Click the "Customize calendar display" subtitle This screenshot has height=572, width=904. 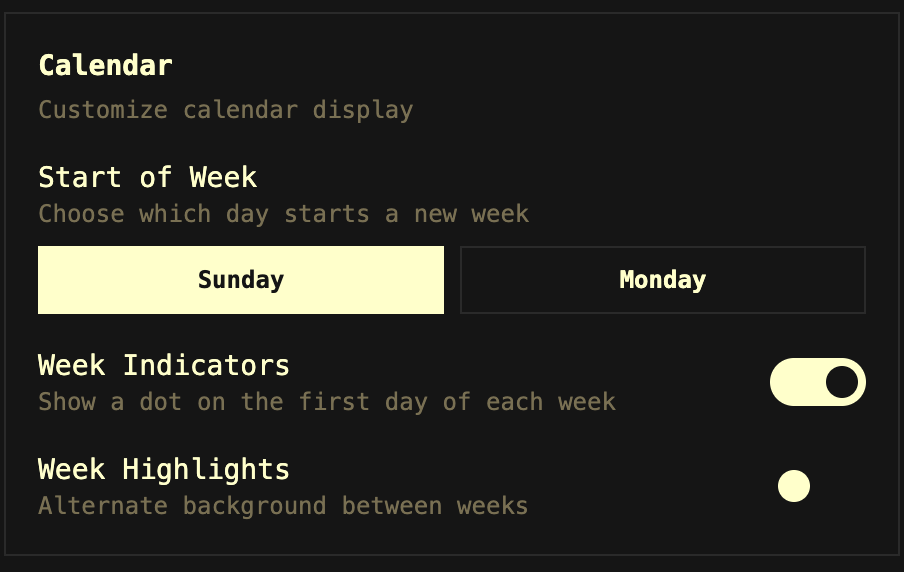225,110
